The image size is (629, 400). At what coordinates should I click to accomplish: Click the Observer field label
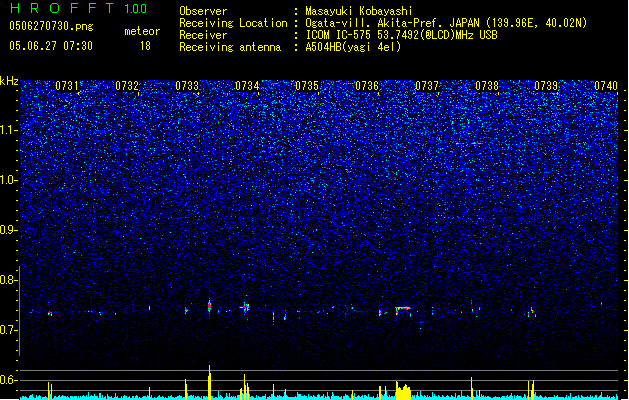(203, 11)
